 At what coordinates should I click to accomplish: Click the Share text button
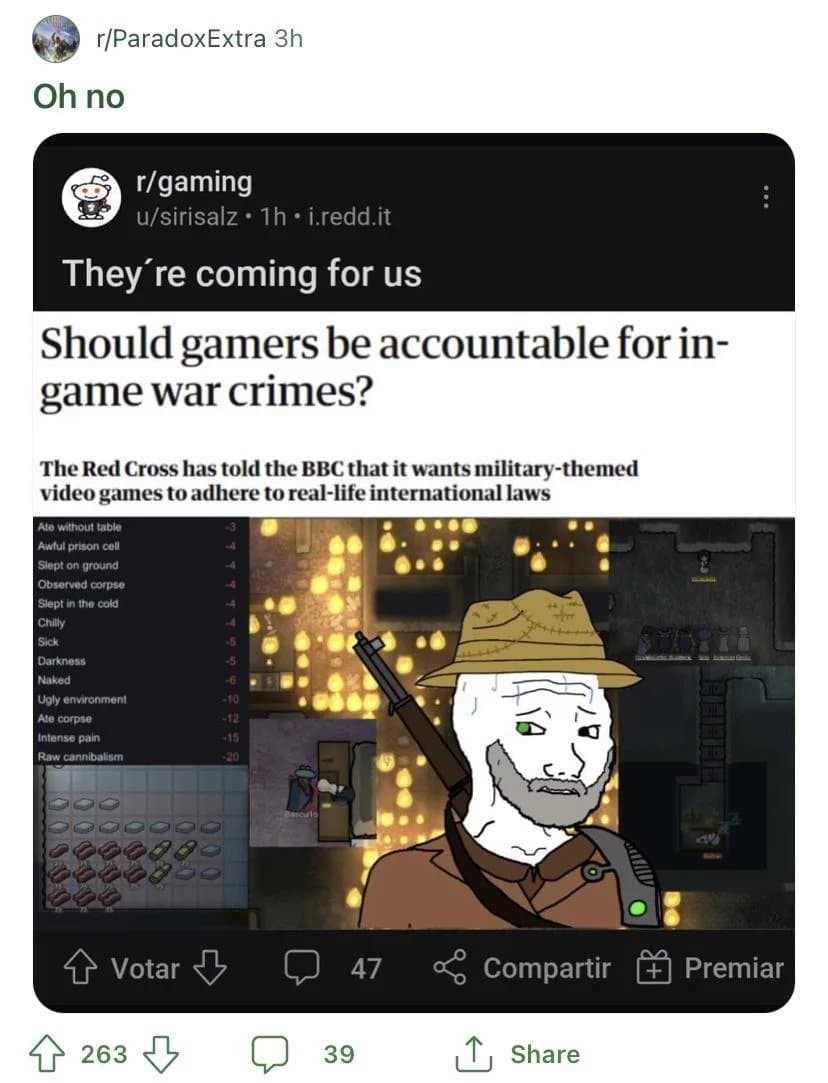(x=545, y=1054)
